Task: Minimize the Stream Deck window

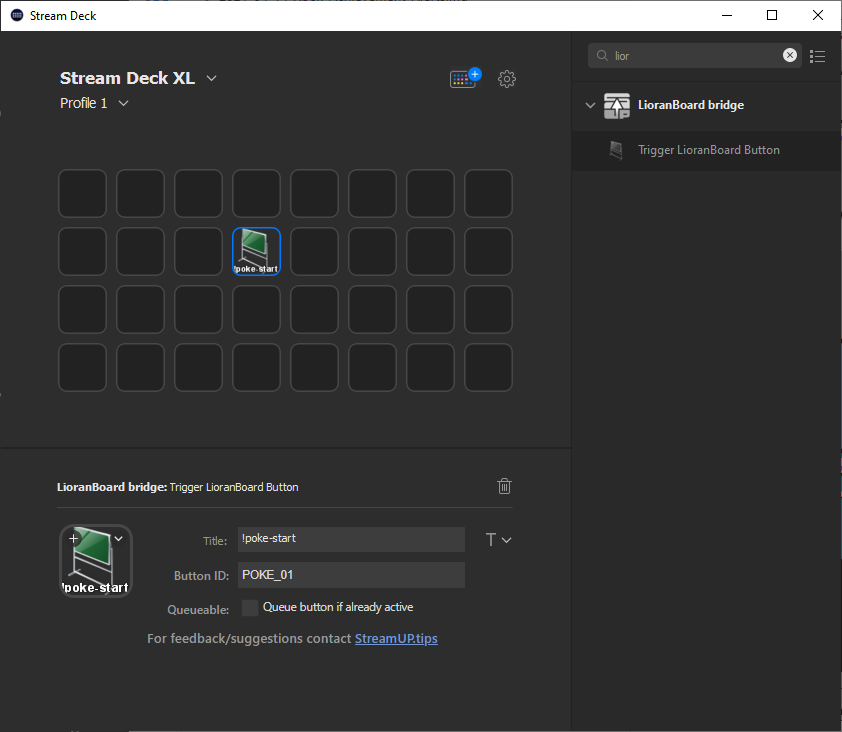Action: point(727,16)
